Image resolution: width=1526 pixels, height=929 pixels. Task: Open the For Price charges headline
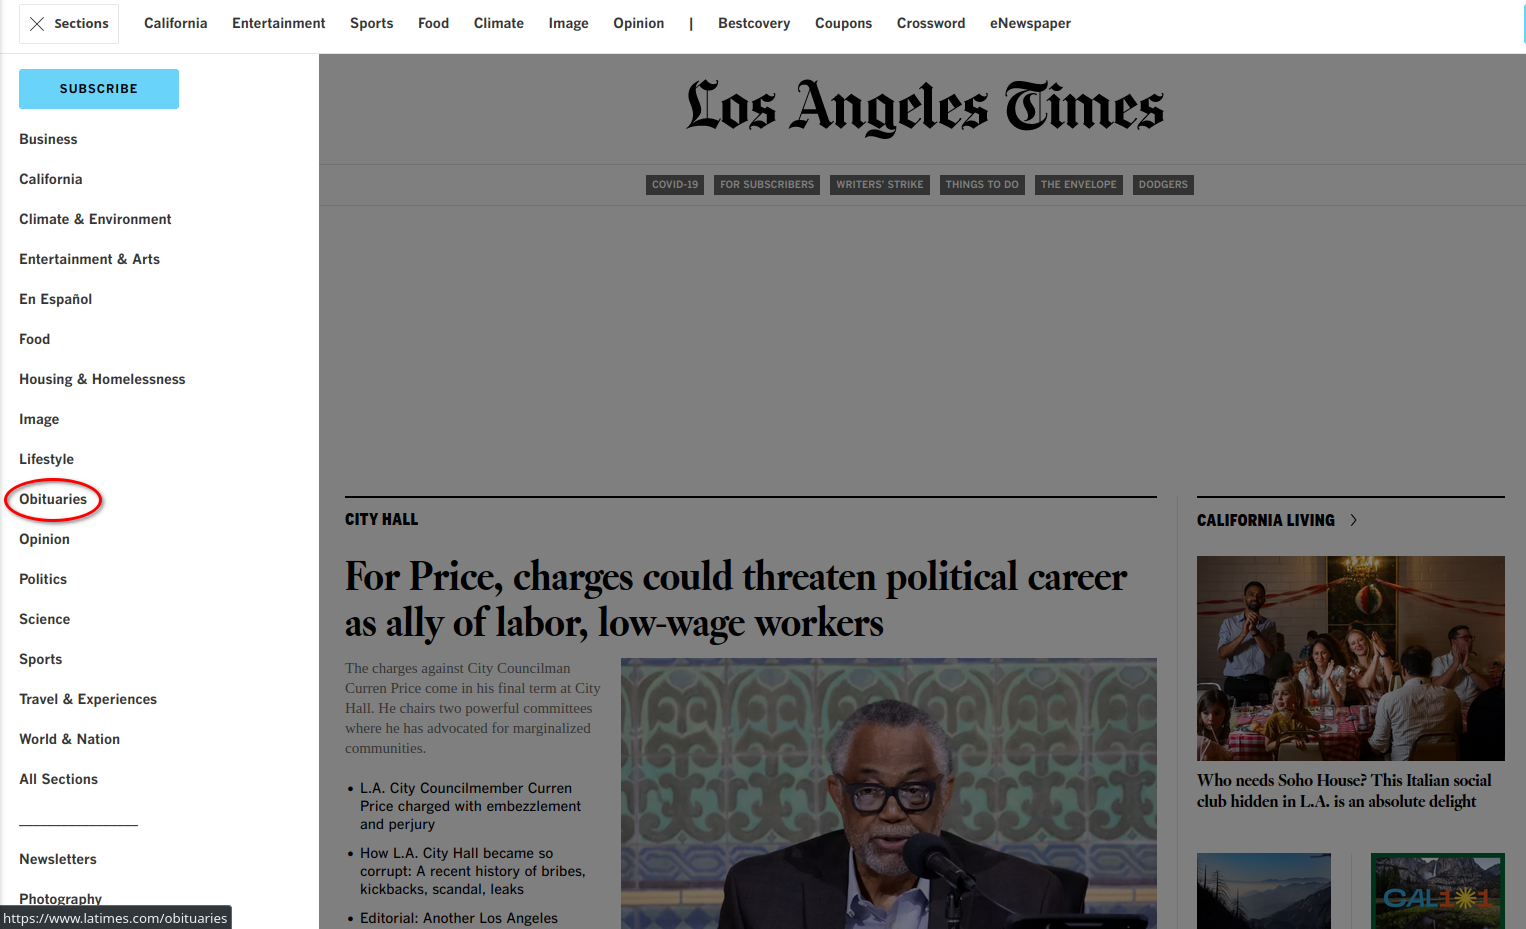736,600
